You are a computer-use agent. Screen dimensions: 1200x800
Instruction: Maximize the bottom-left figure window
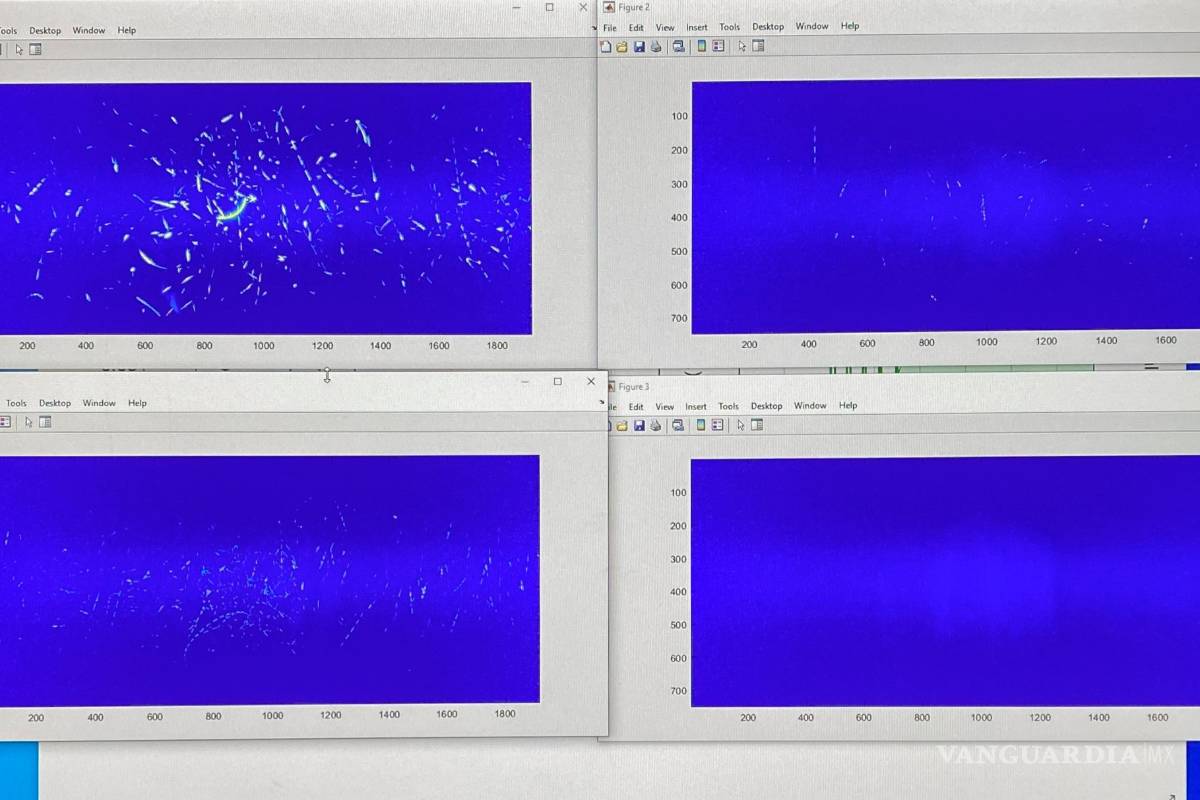(558, 381)
